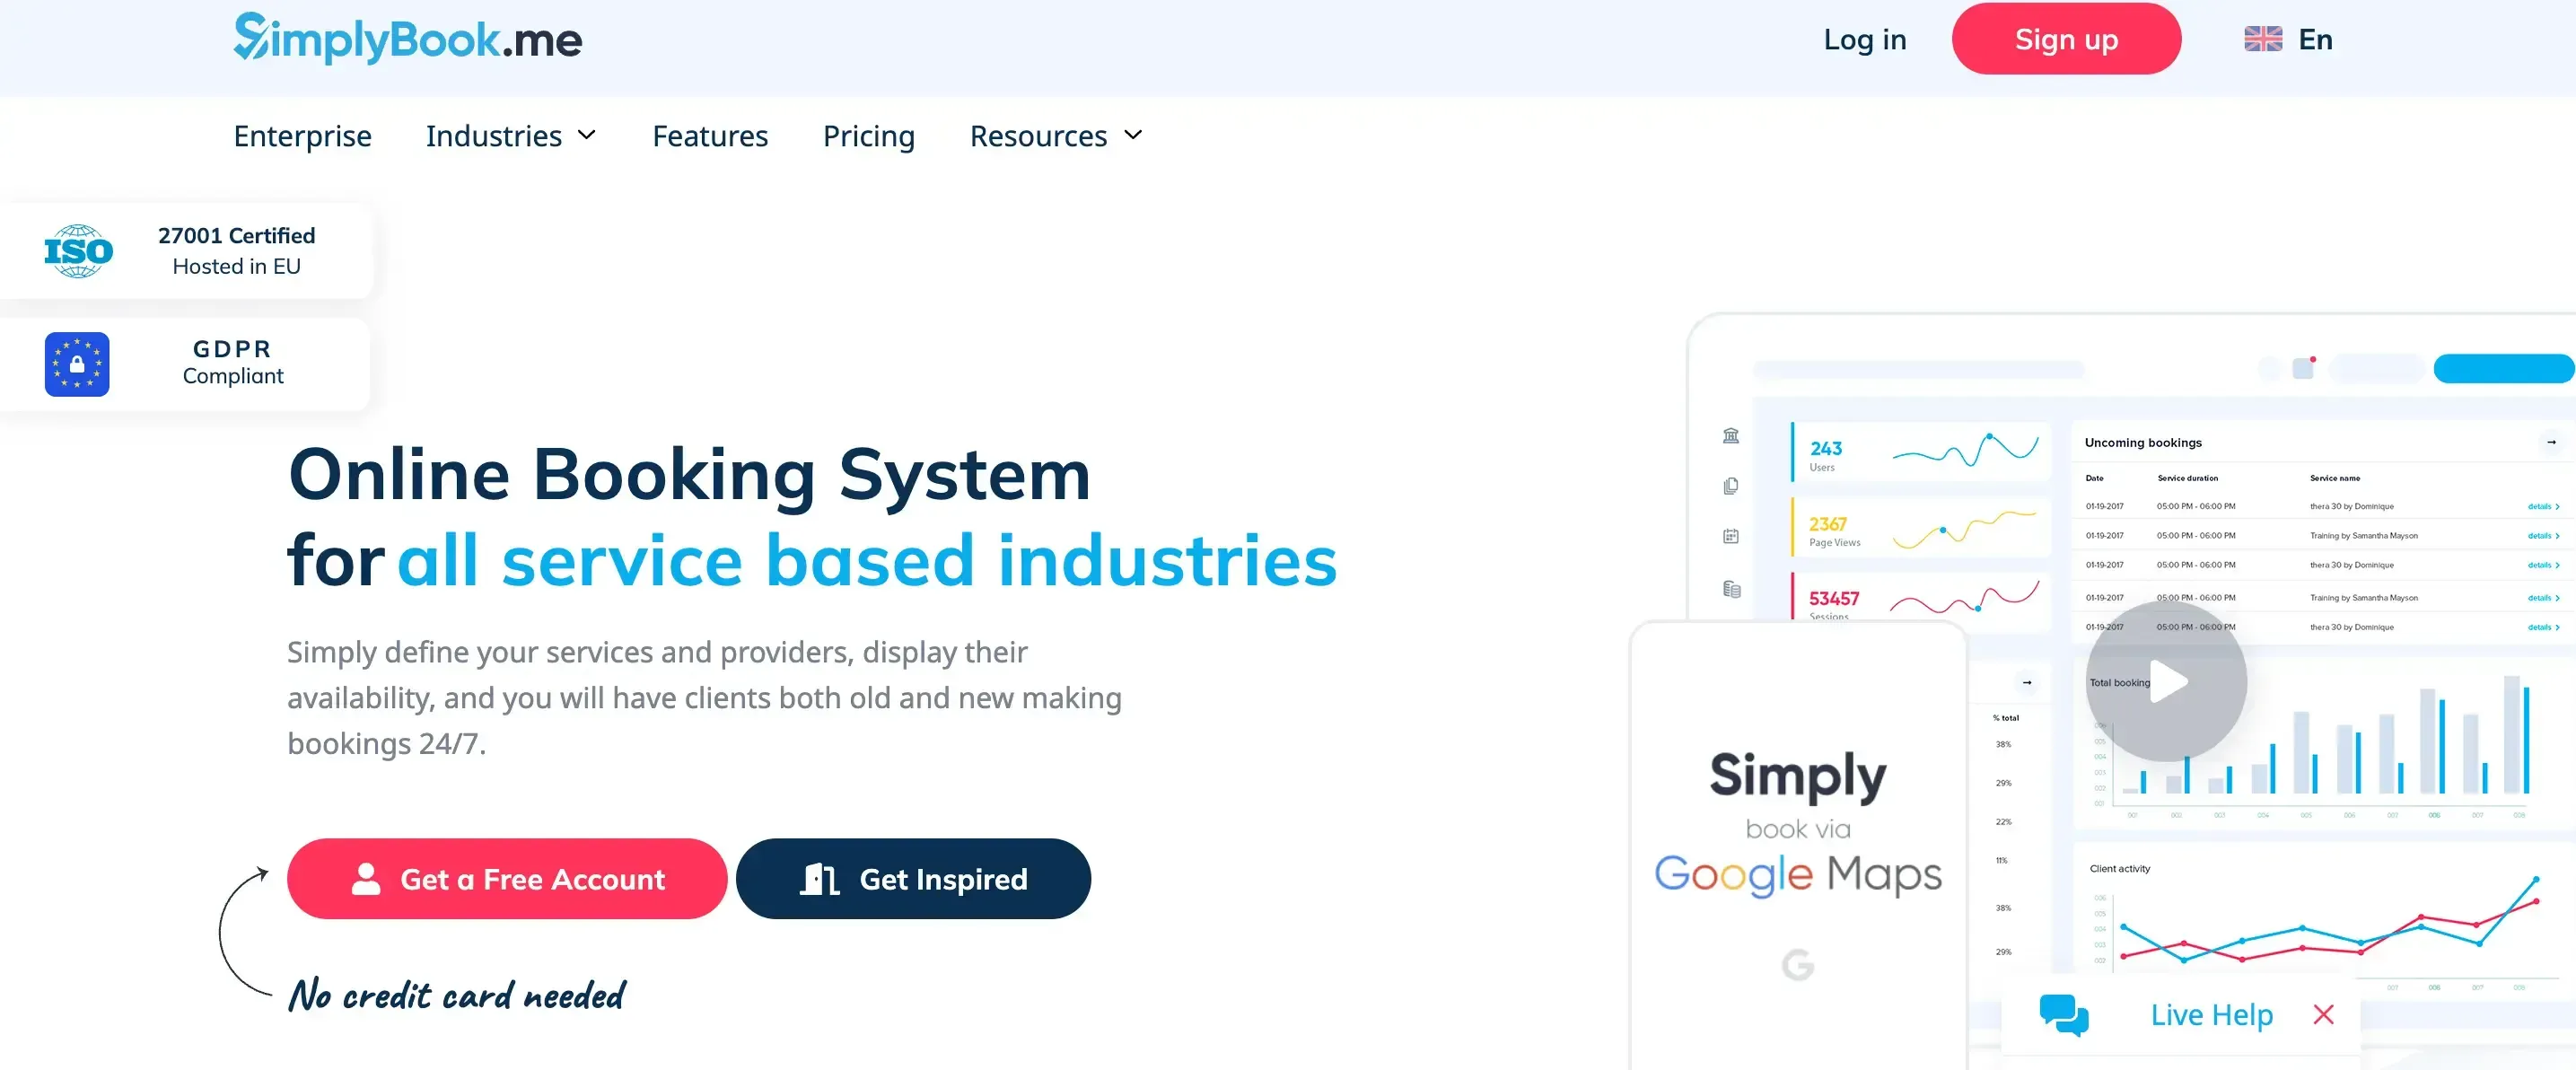Click Get a Free Account button
The width and height of the screenshot is (2576, 1070).
click(507, 879)
